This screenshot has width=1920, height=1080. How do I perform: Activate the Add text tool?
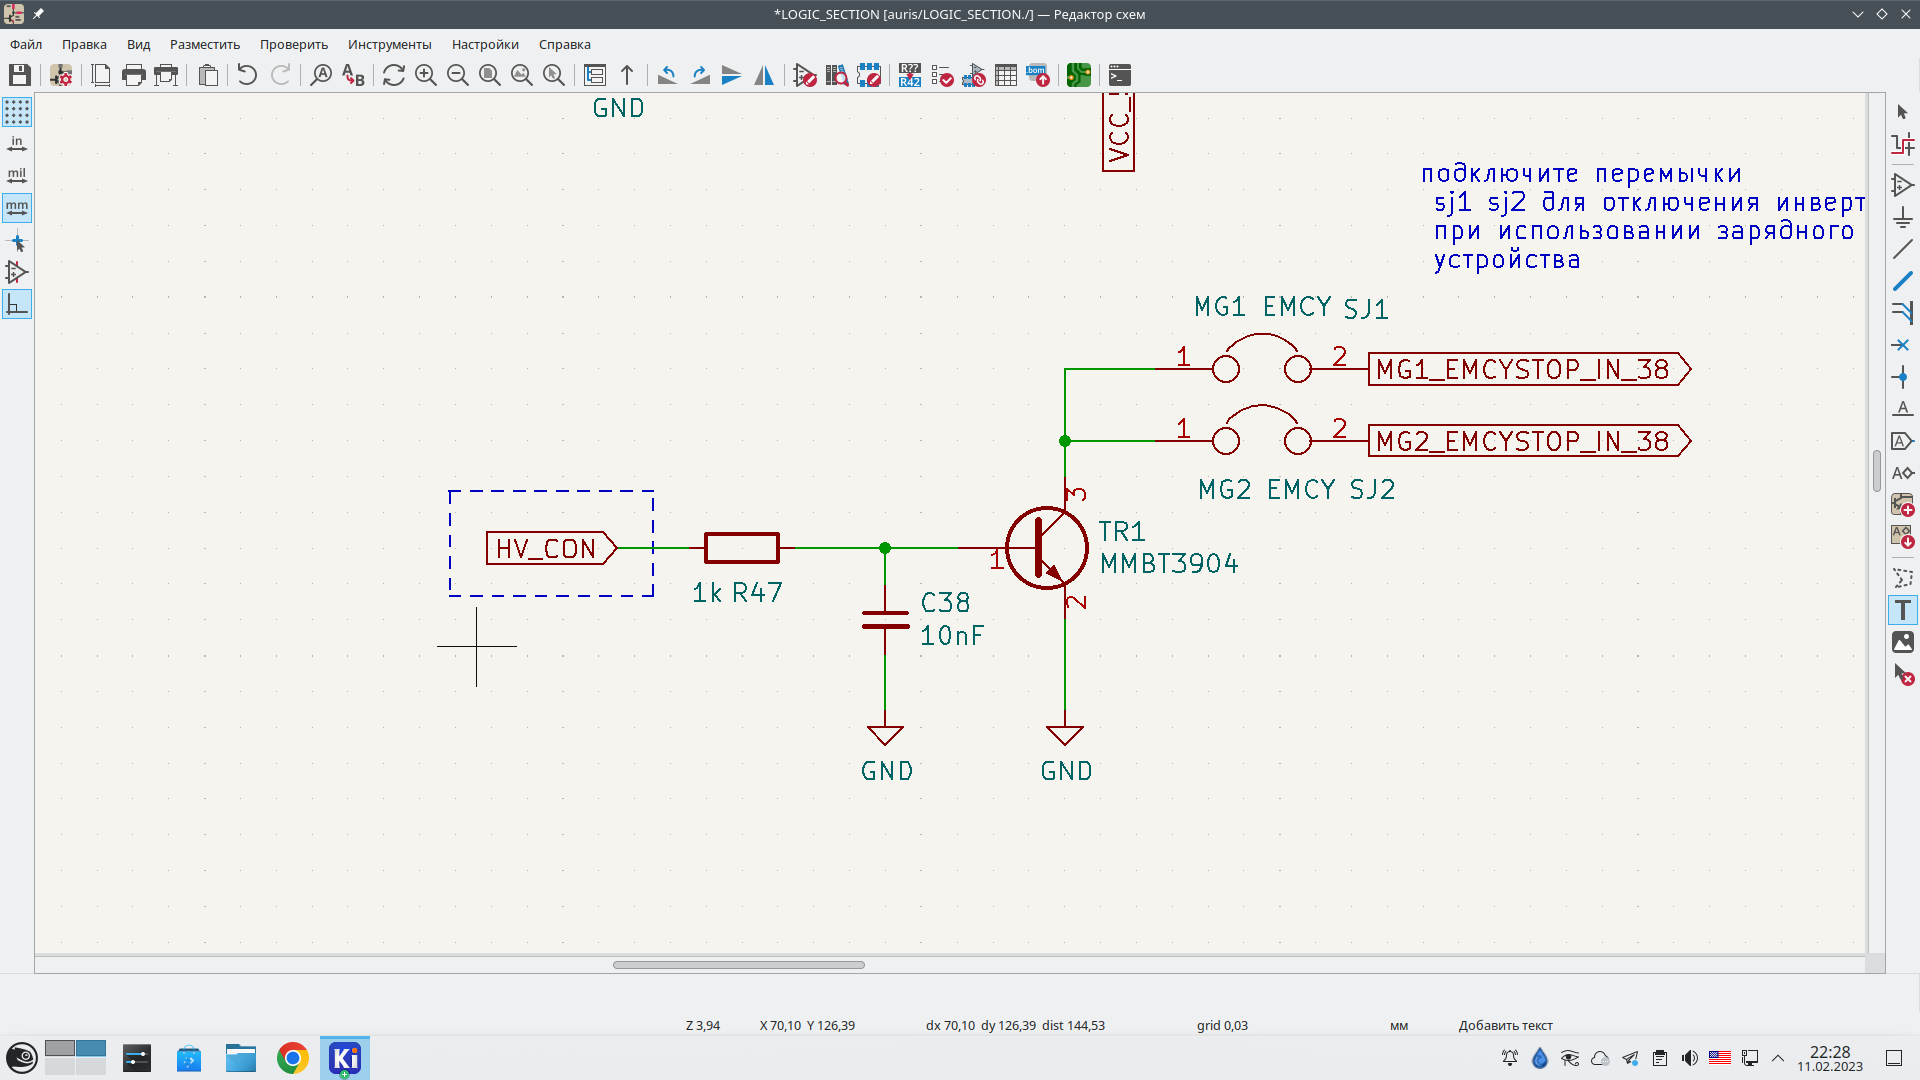(x=1902, y=610)
